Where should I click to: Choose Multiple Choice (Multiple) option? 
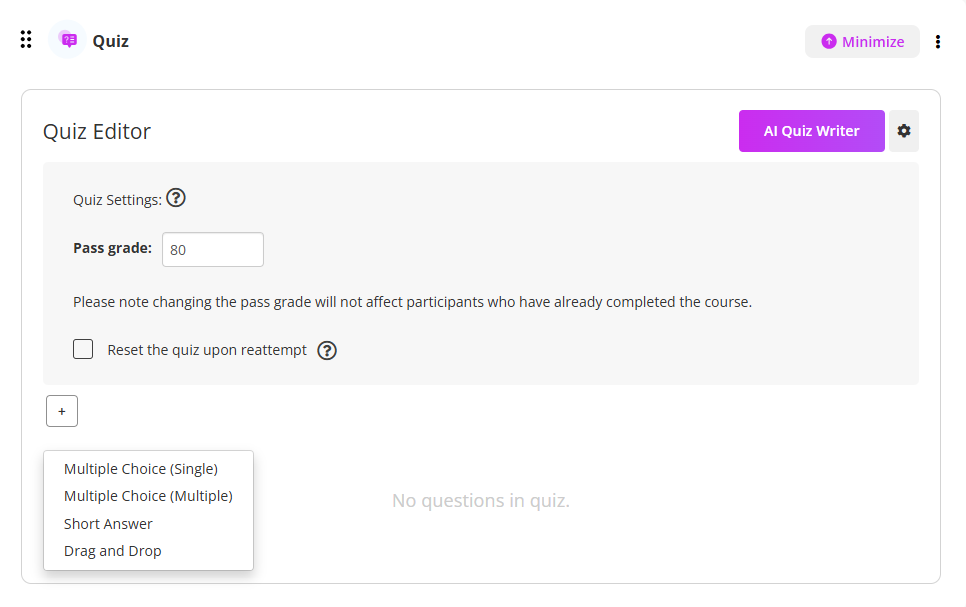point(148,496)
